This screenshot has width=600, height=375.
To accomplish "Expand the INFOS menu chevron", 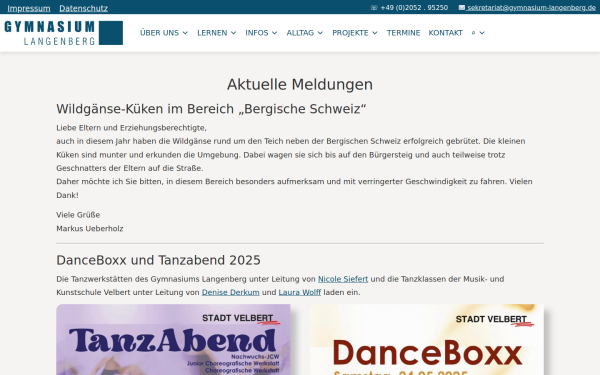I will coord(274,33).
